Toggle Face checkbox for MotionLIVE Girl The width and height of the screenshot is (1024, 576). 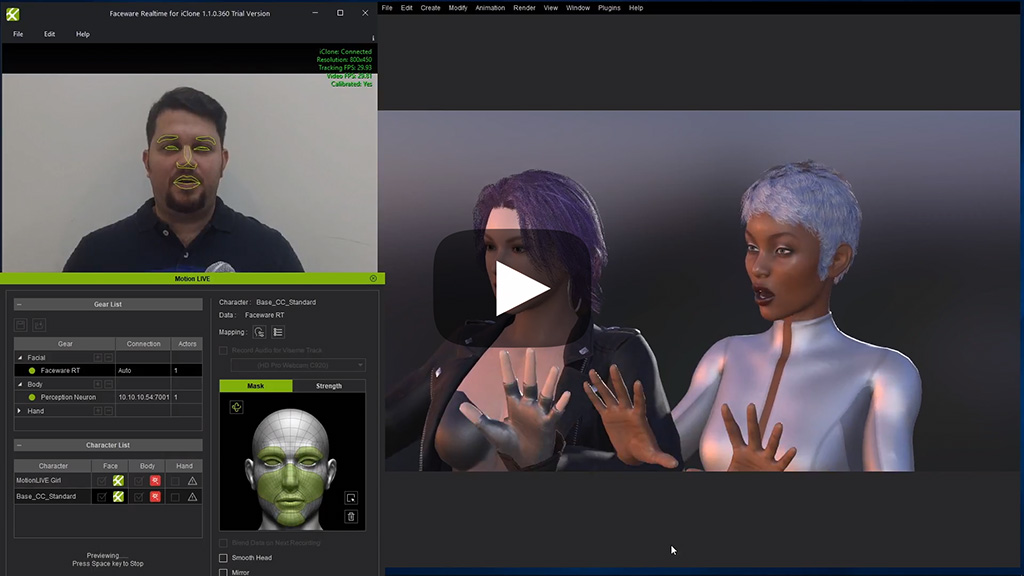coord(101,481)
